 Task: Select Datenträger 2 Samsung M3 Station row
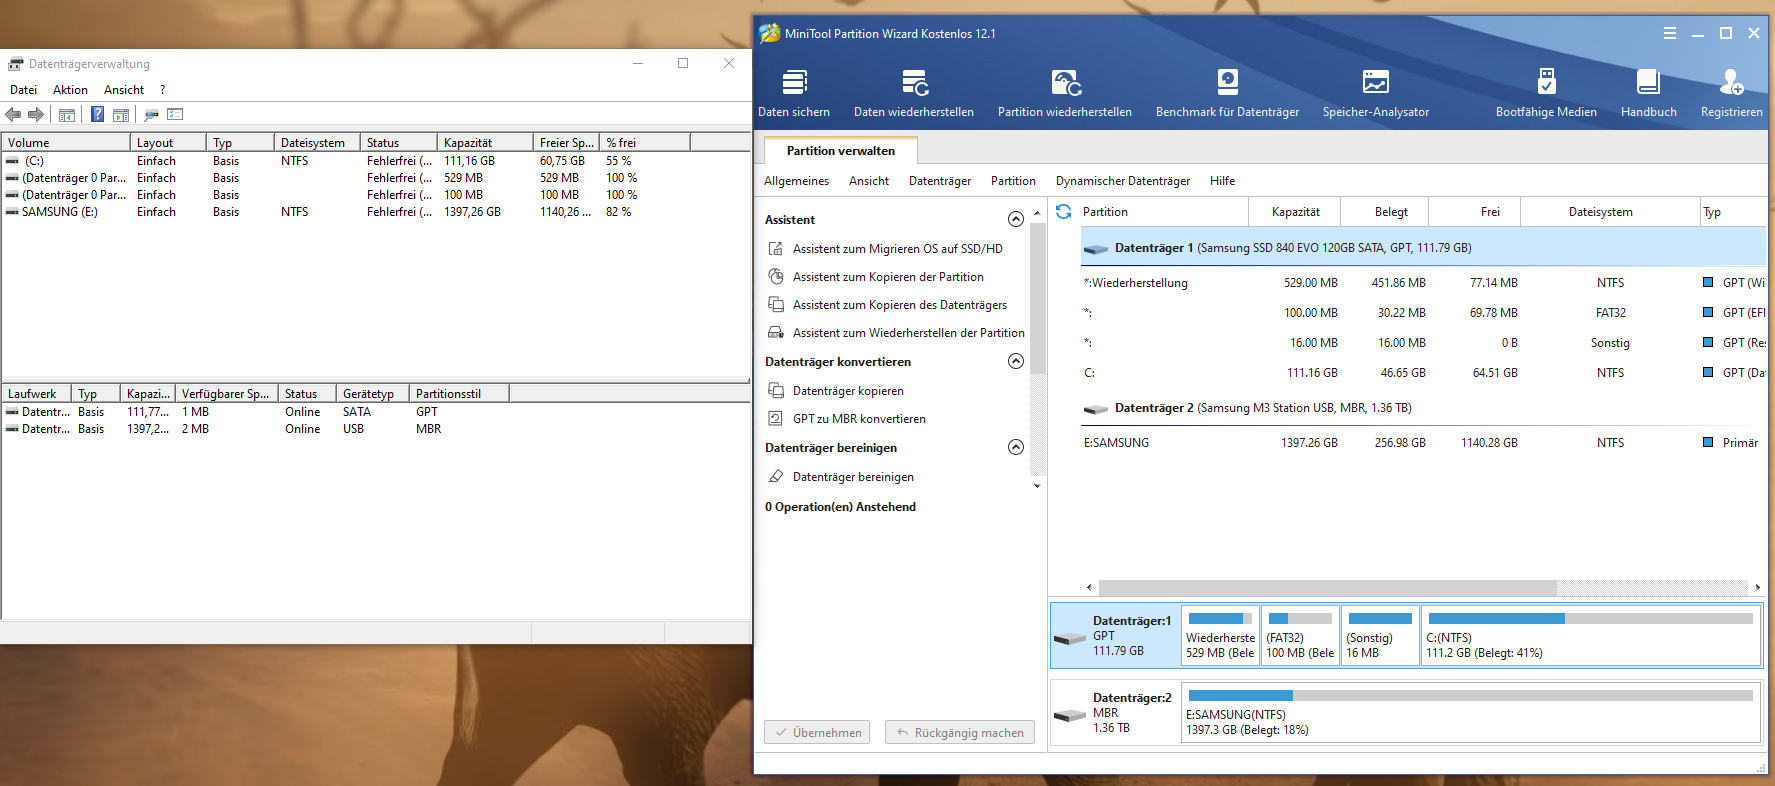(1423, 408)
